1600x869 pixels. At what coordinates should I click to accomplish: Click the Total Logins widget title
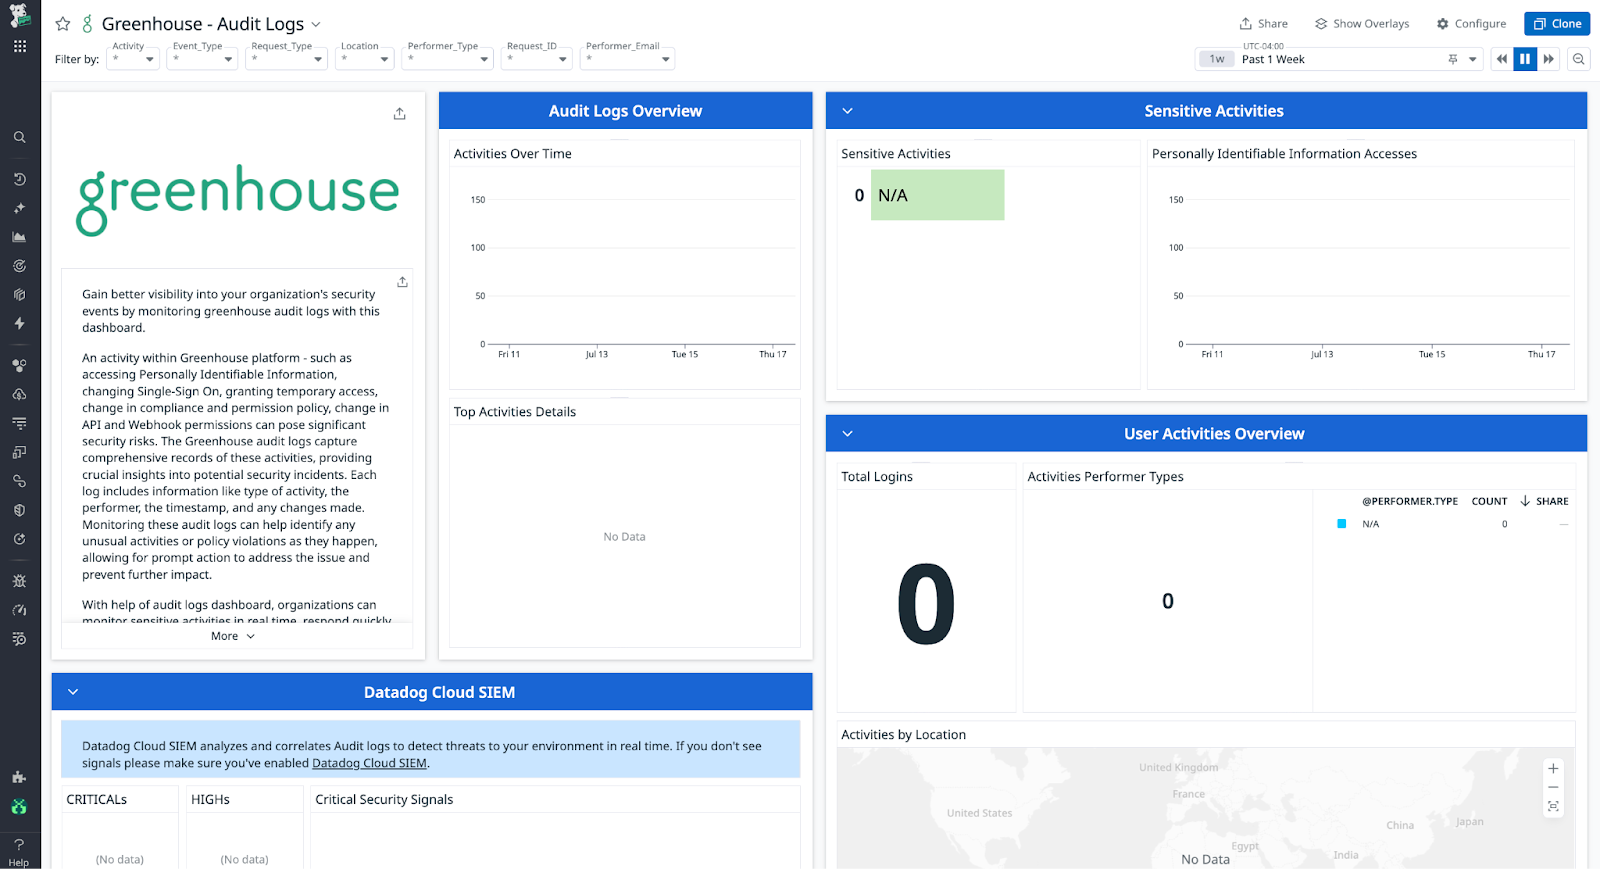point(877,477)
